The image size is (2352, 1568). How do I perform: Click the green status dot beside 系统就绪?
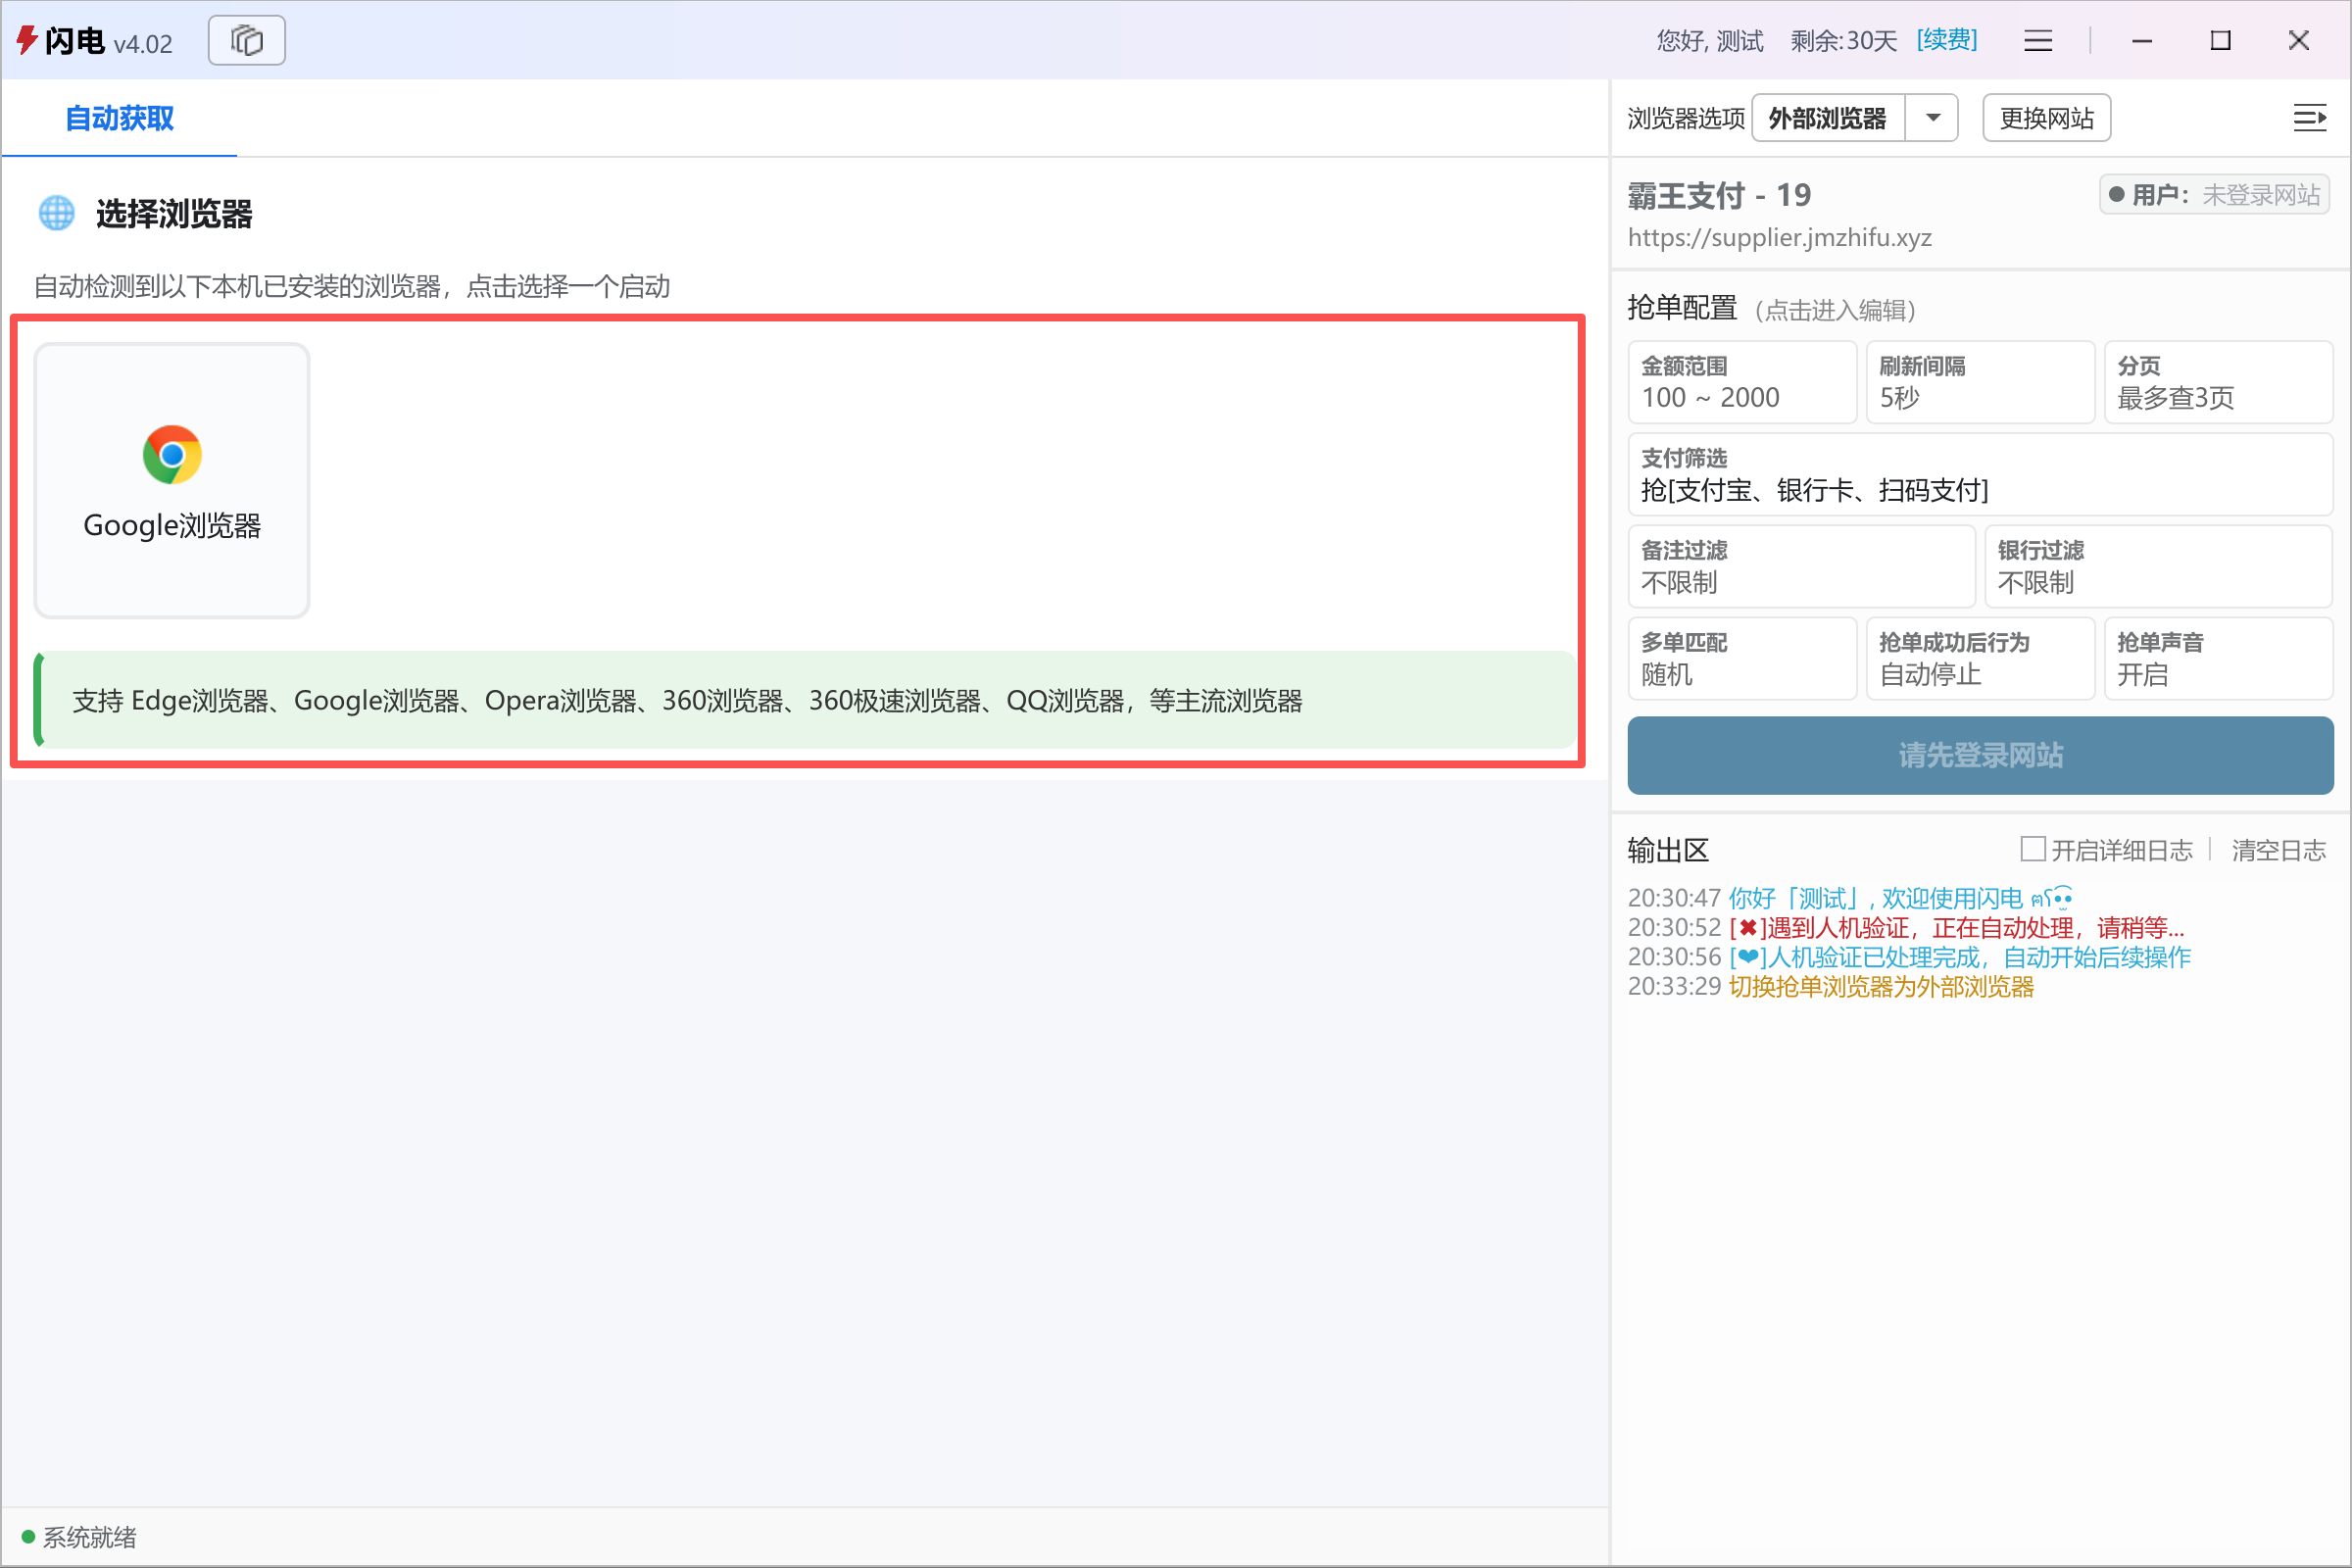pos(27,1537)
